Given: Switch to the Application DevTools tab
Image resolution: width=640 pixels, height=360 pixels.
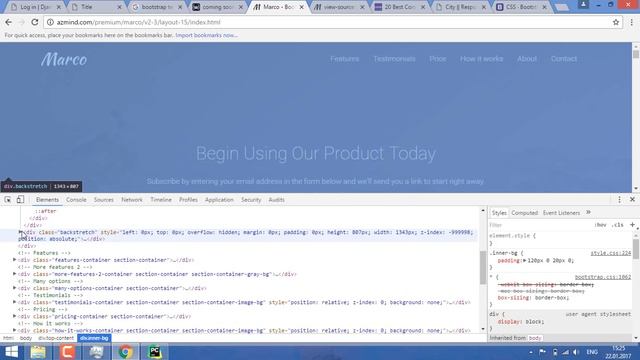Looking at the screenshot, I should [219, 200].
